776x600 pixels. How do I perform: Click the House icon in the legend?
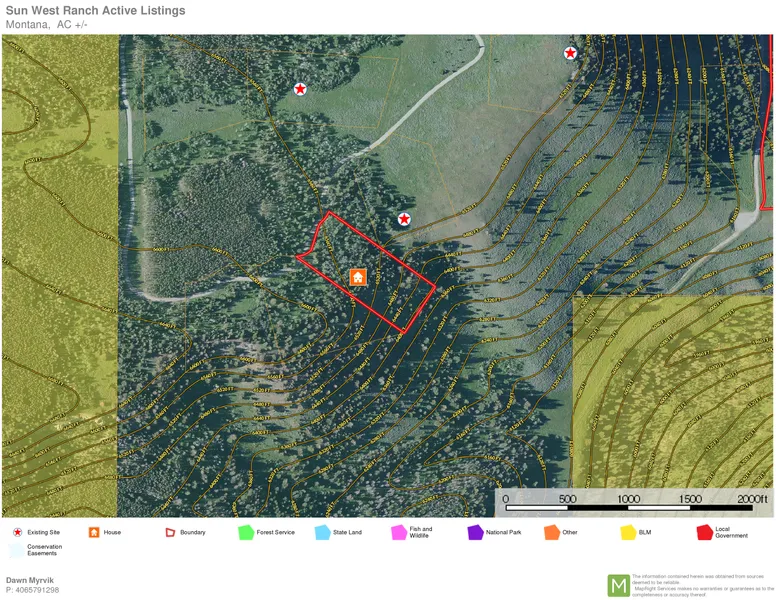94,532
